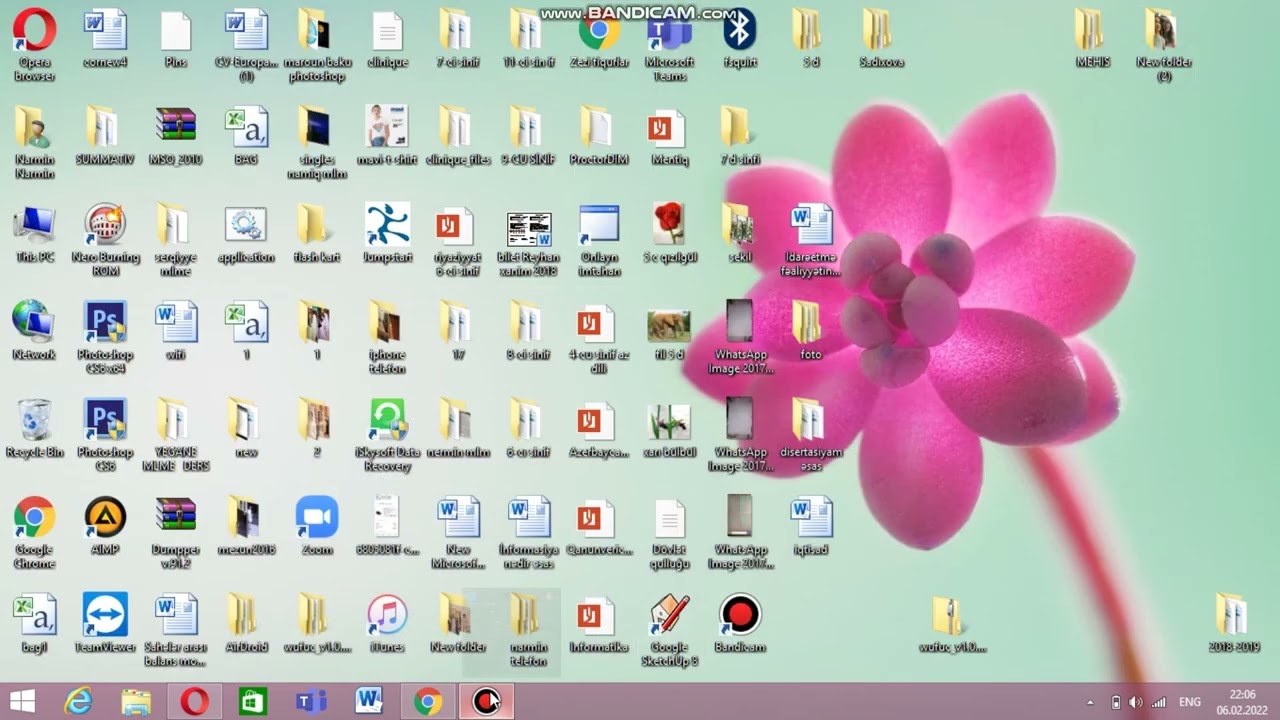
Task: Click the iTunes desktop shortcut
Action: pyautogui.click(x=387, y=623)
